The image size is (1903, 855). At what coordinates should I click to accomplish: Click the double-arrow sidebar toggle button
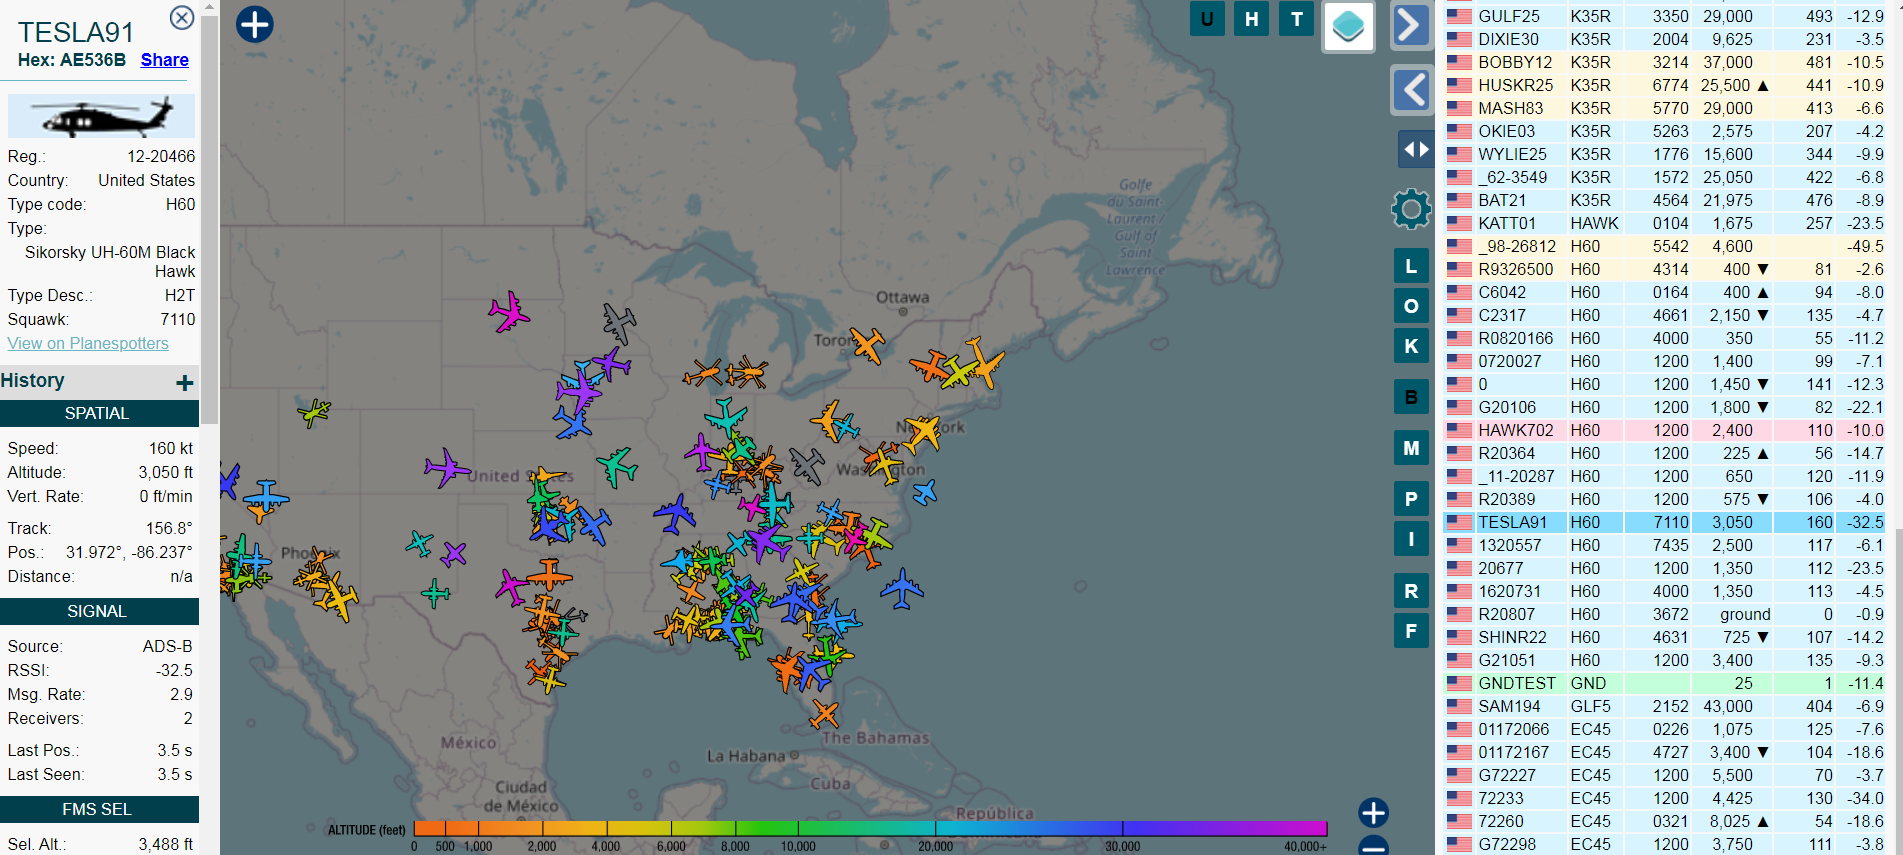click(1415, 150)
